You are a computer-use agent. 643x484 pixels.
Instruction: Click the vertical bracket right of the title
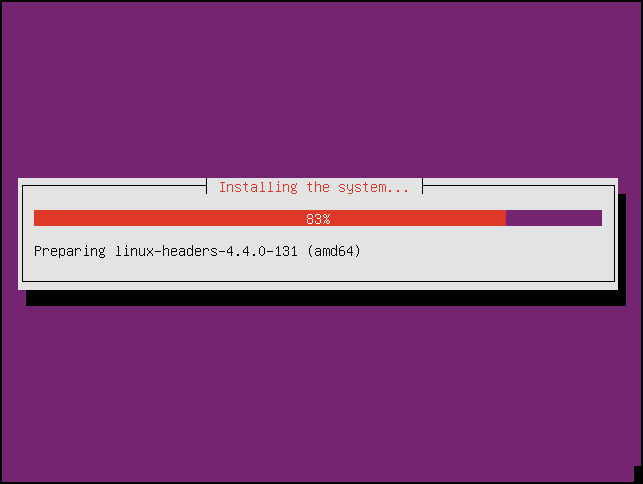[422, 186]
